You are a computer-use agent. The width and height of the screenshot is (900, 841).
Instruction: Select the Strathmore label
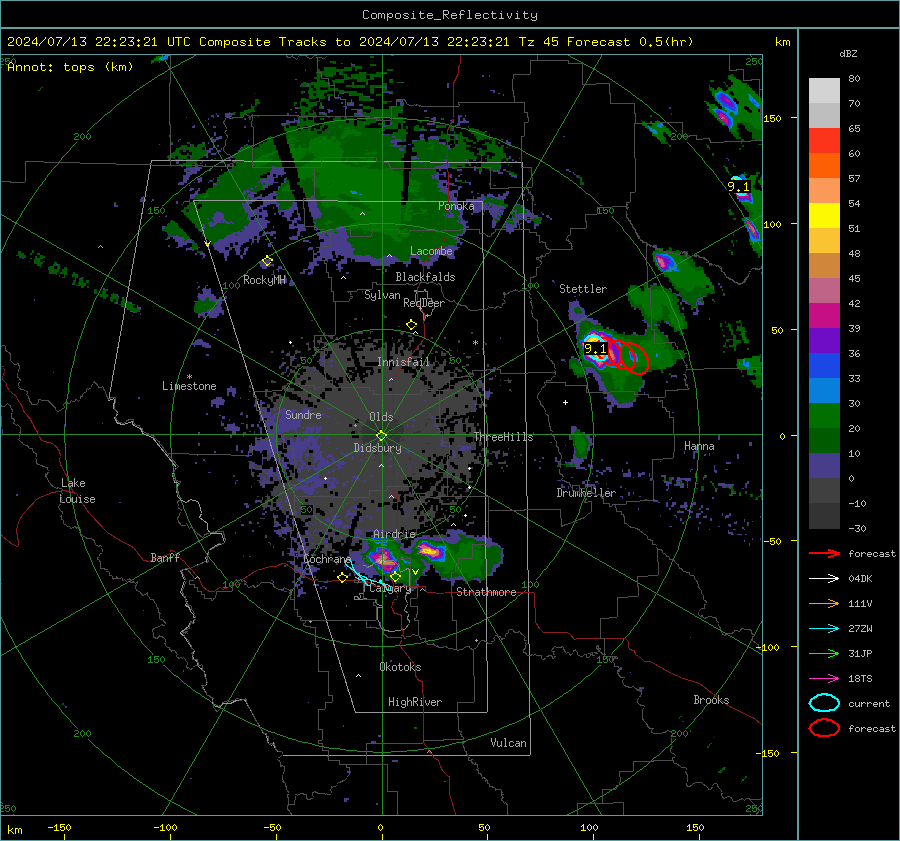tap(486, 592)
